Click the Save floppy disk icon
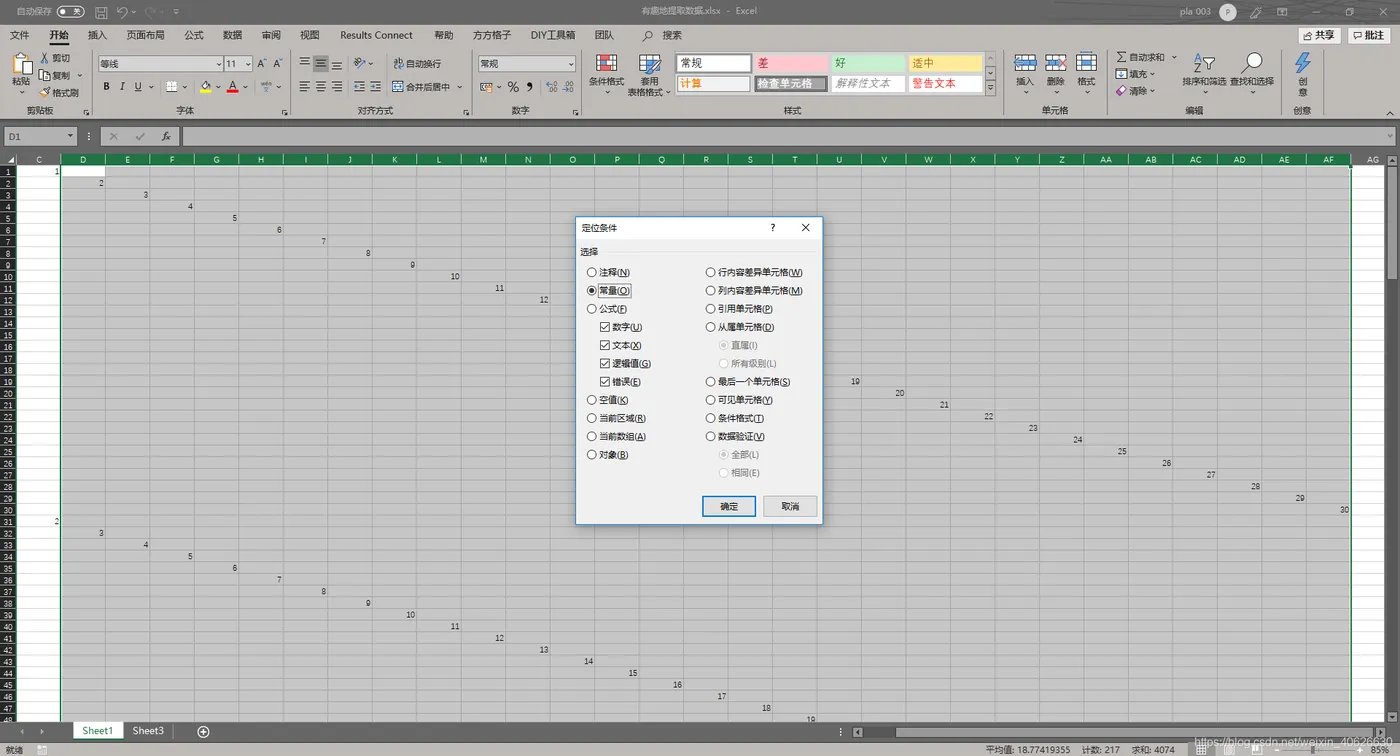The height and width of the screenshot is (756, 1400). coord(101,12)
